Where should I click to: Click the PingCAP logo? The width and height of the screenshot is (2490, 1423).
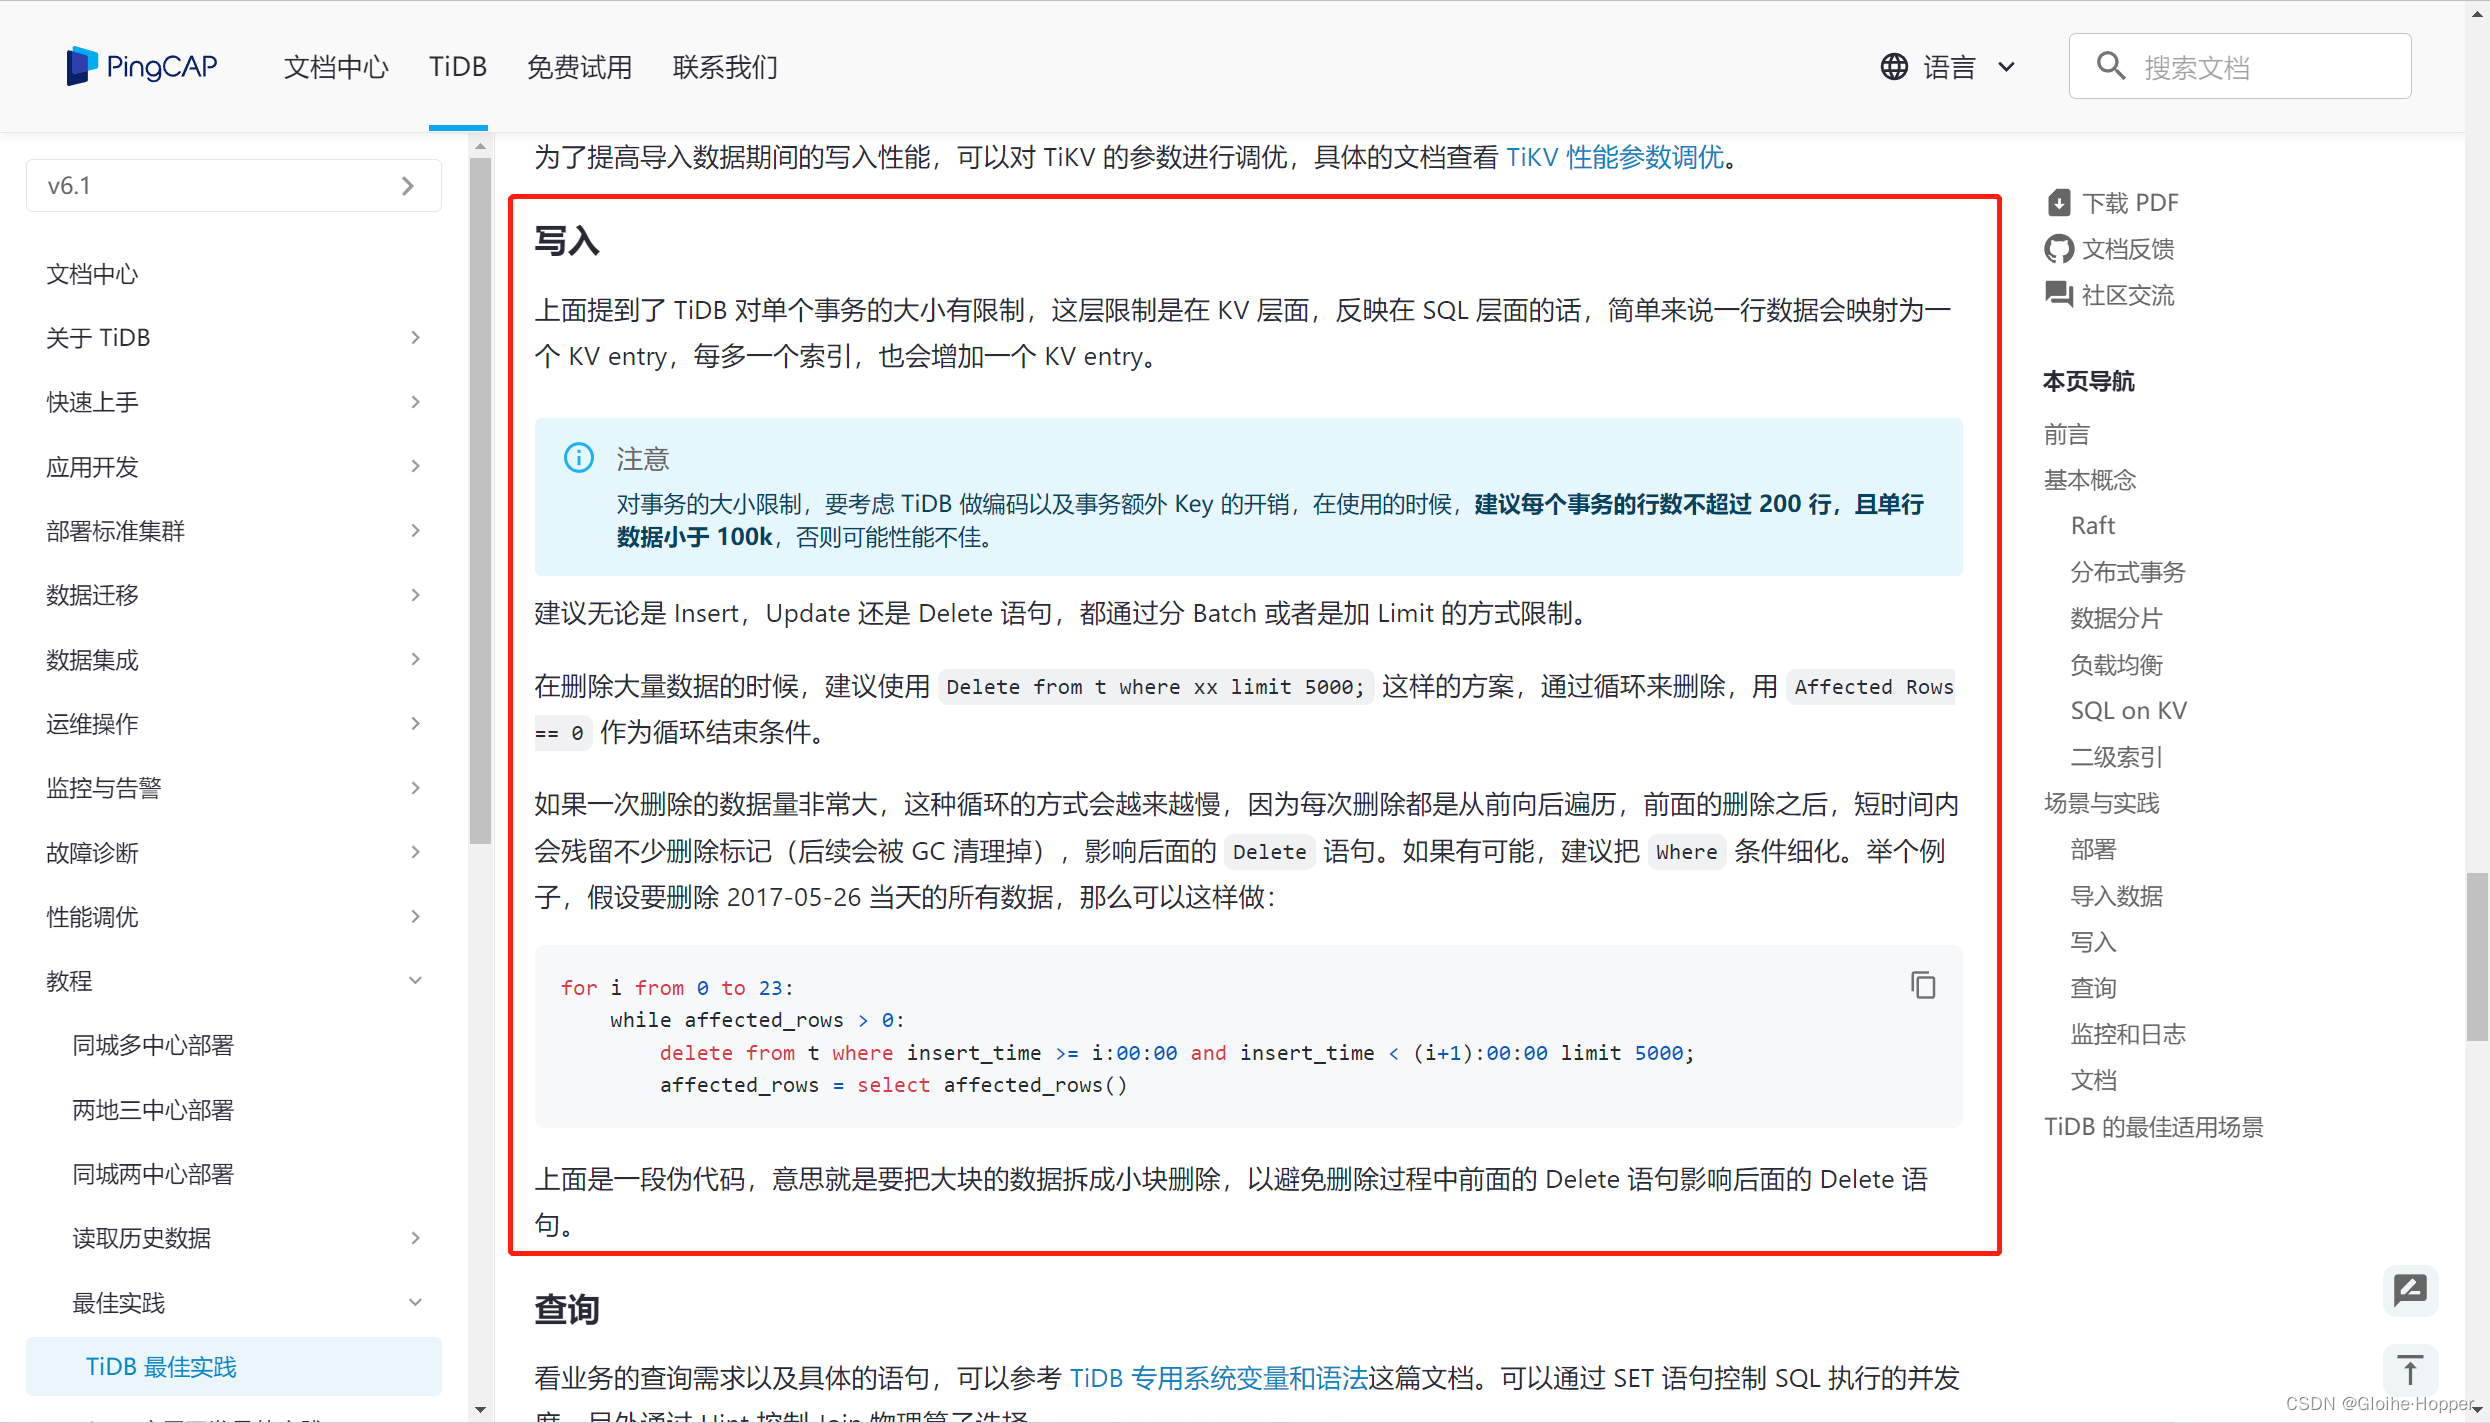point(141,65)
